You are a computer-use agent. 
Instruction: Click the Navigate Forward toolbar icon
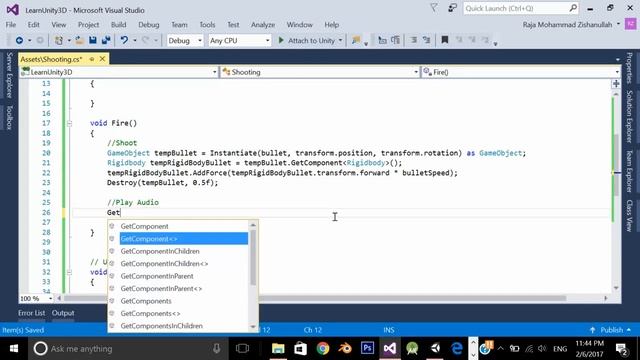[40, 40]
